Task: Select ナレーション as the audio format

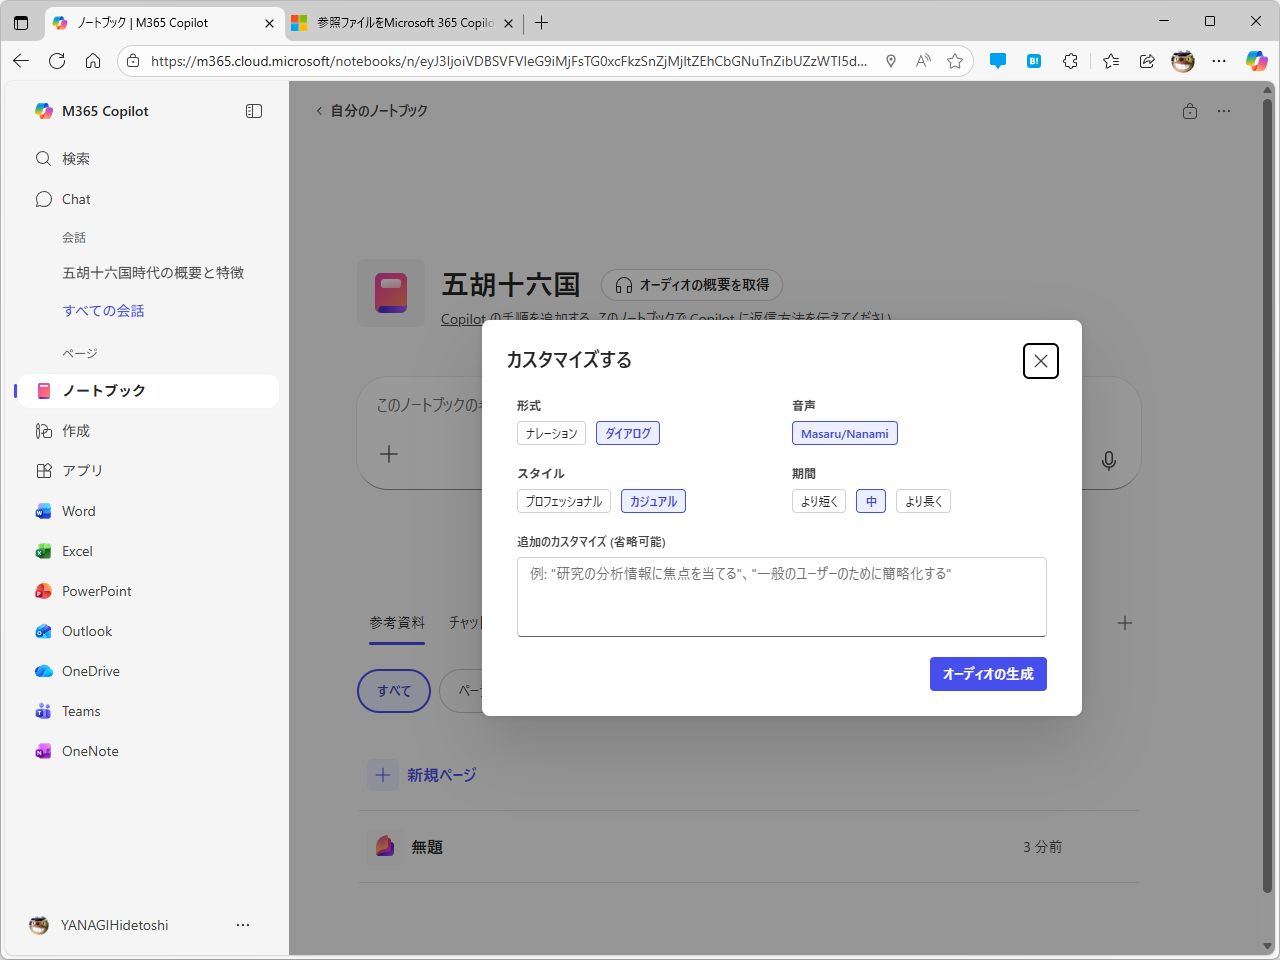Action: point(550,433)
